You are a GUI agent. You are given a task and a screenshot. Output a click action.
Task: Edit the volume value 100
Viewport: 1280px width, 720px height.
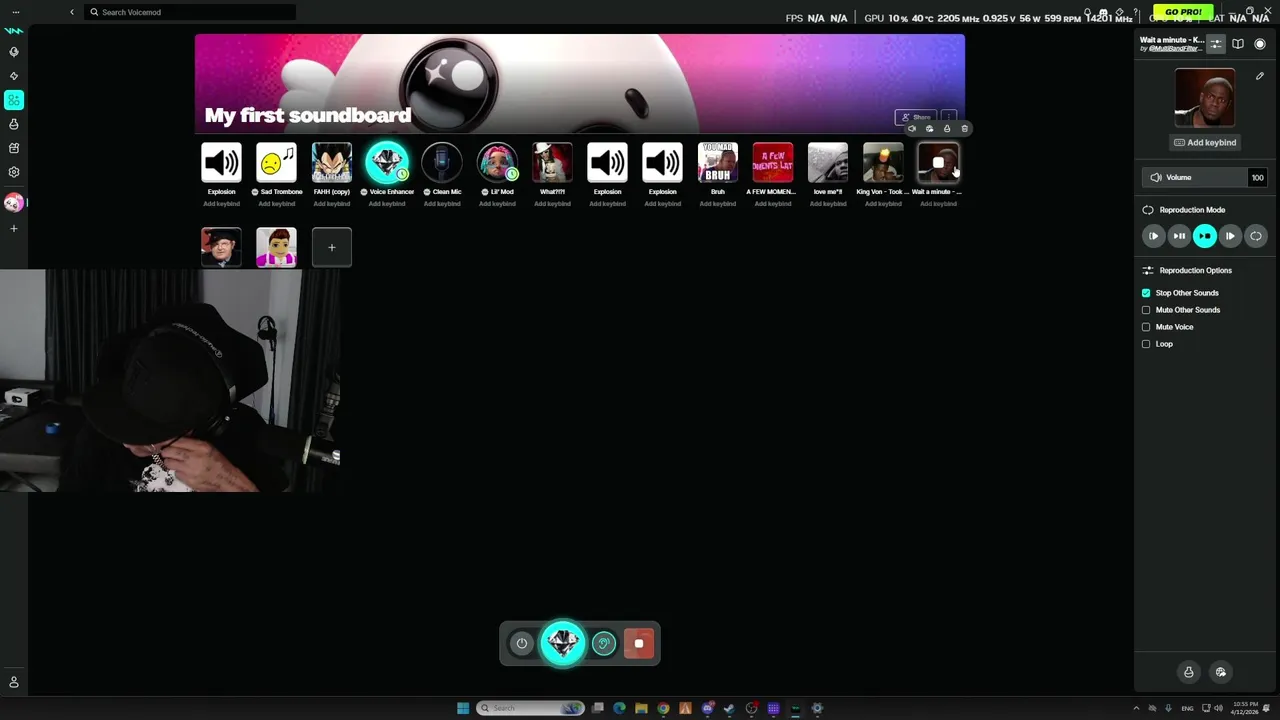click(x=1257, y=177)
